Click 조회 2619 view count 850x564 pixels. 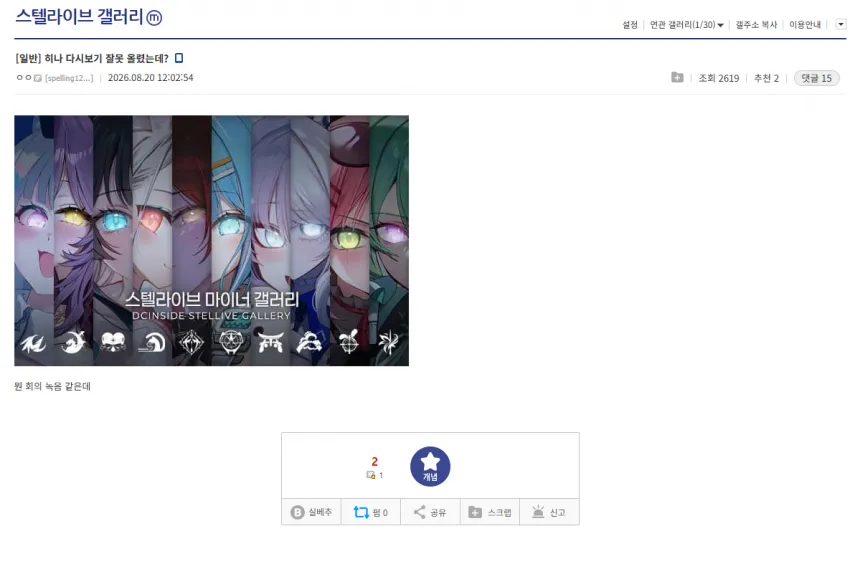tap(718, 78)
